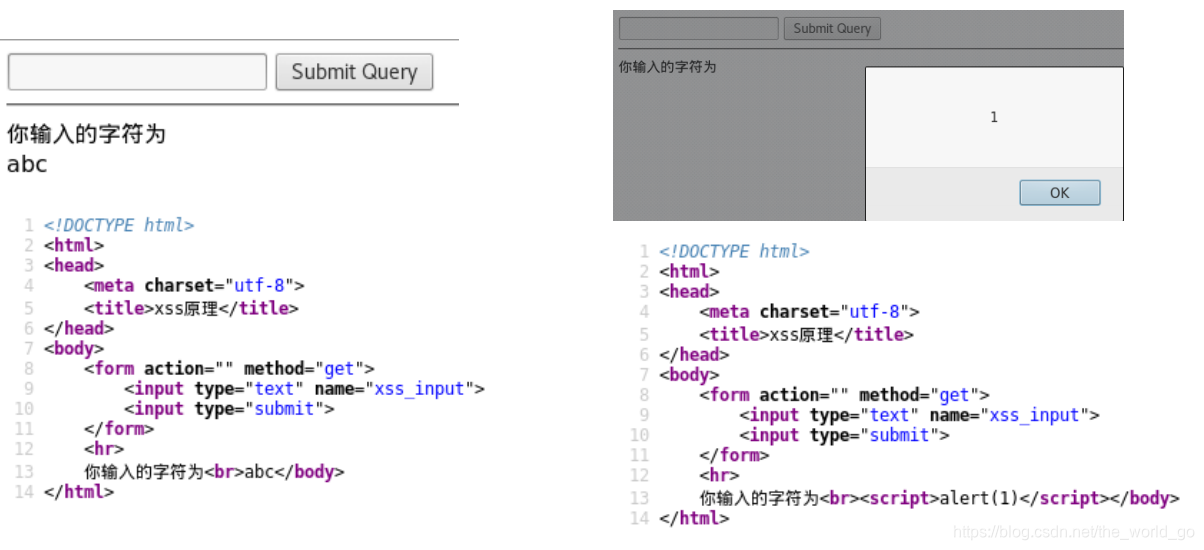The height and width of the screenshot is (550, 1204).
Task: Select the </head> line in left source
Action: [x=79, y=328]
